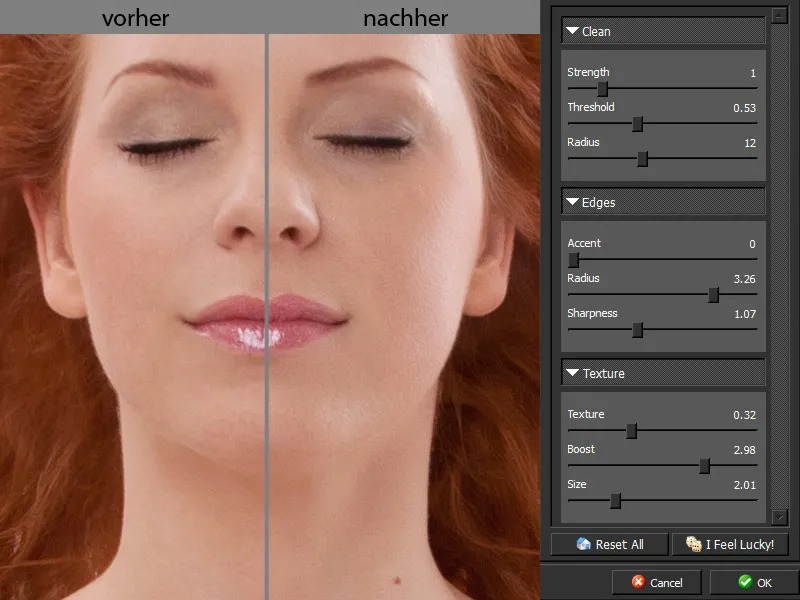Collapse the Texture section
This screenshot has width=800, height=600.
point(572,373)
